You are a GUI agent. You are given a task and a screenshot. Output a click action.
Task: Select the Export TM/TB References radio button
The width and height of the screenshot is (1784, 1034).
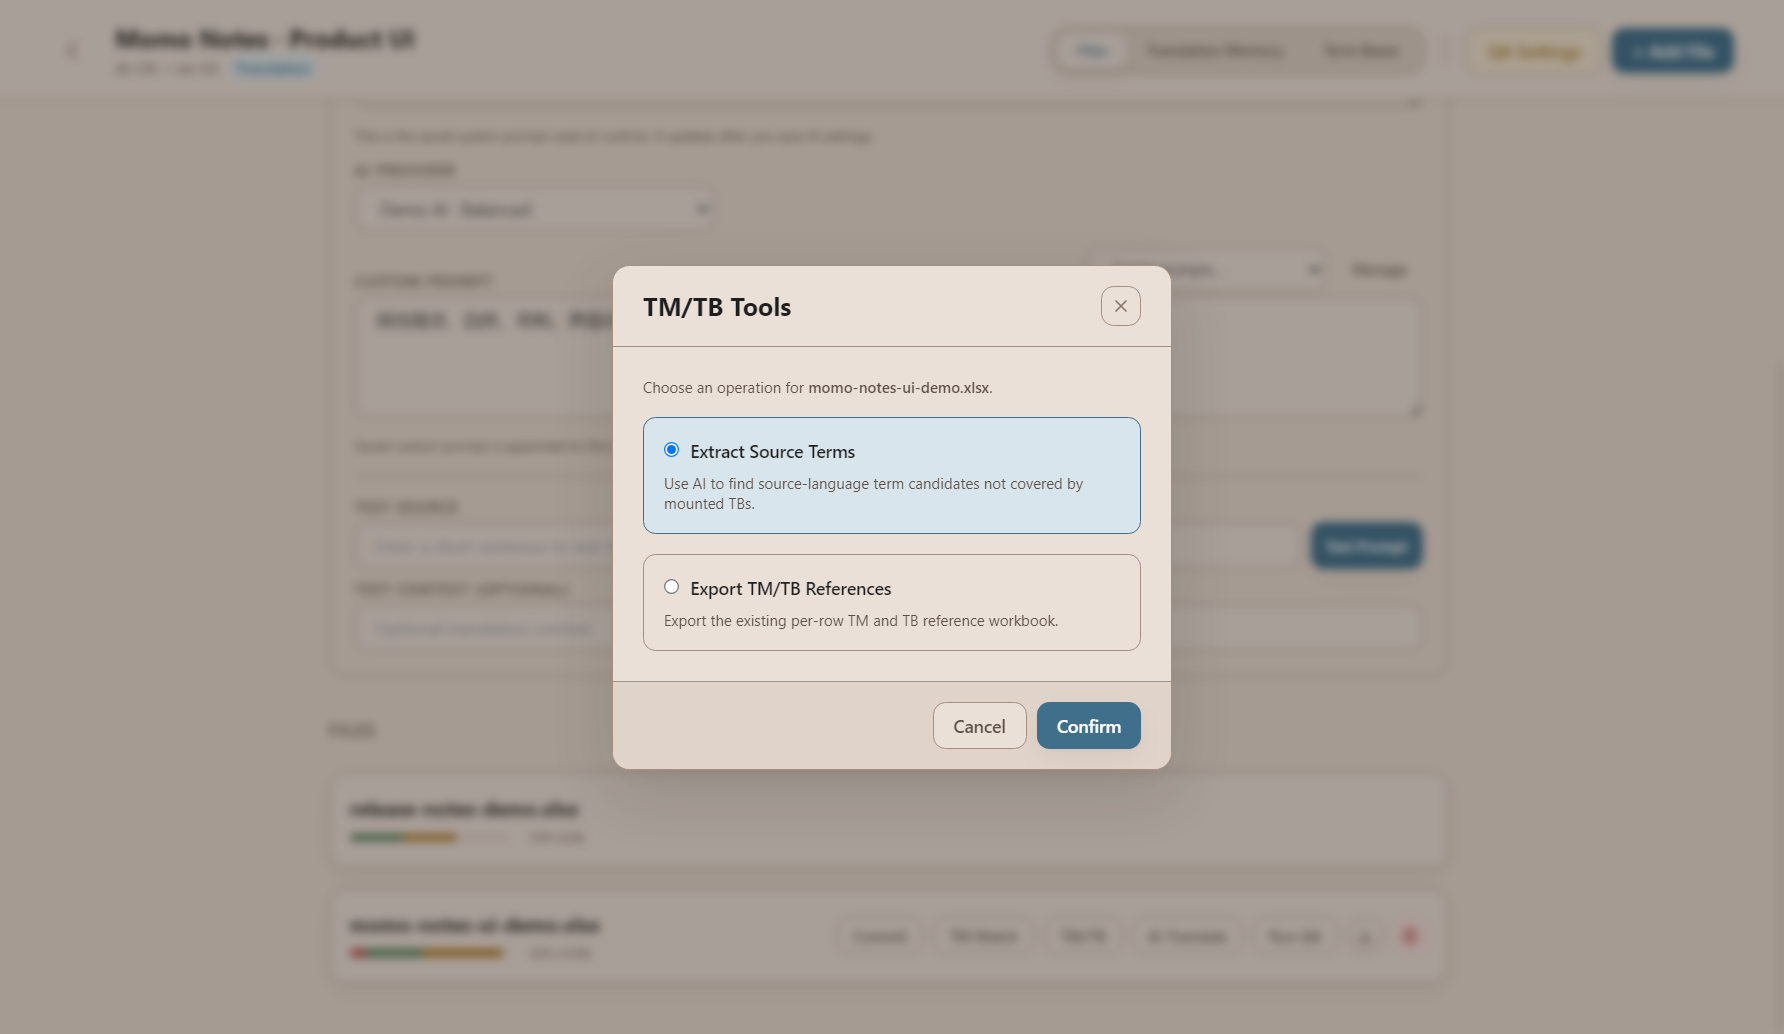coord(672,587)
